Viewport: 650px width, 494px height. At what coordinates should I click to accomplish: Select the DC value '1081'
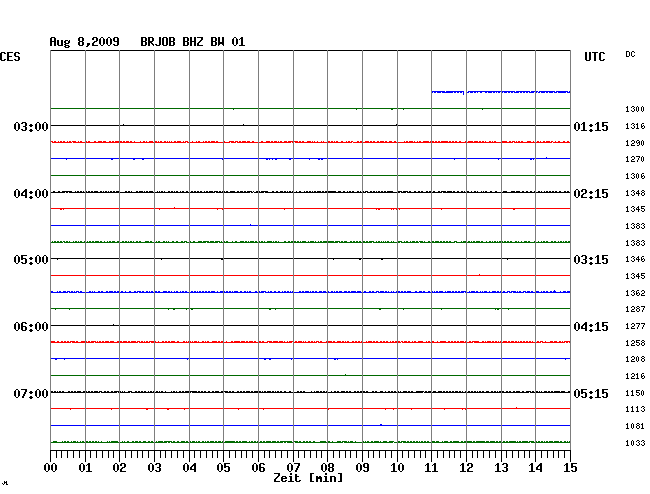point(635,426)
